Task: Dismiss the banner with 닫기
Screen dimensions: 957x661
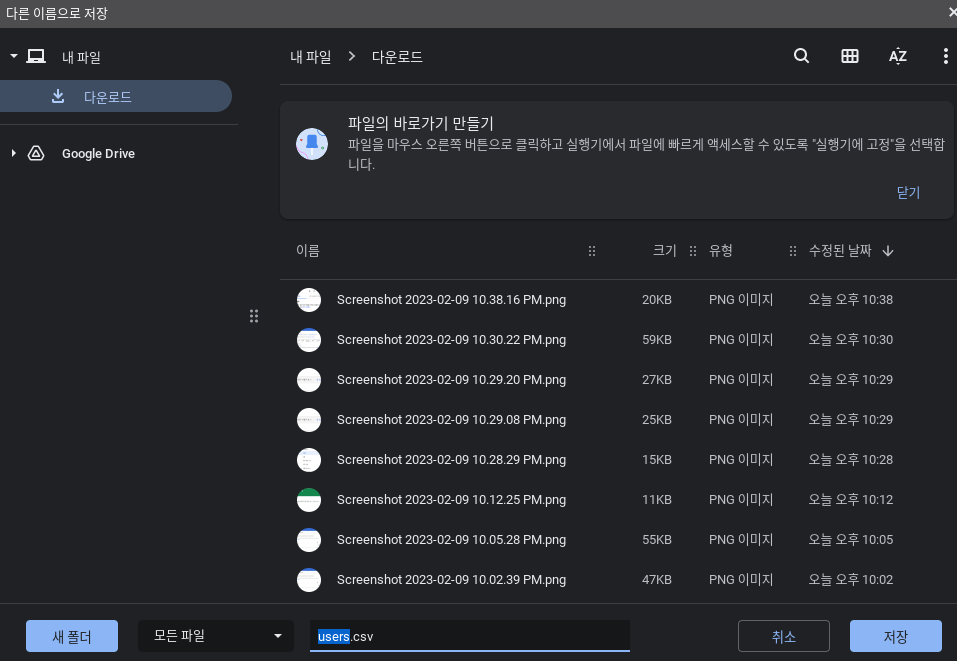Action: pos(908,193)
